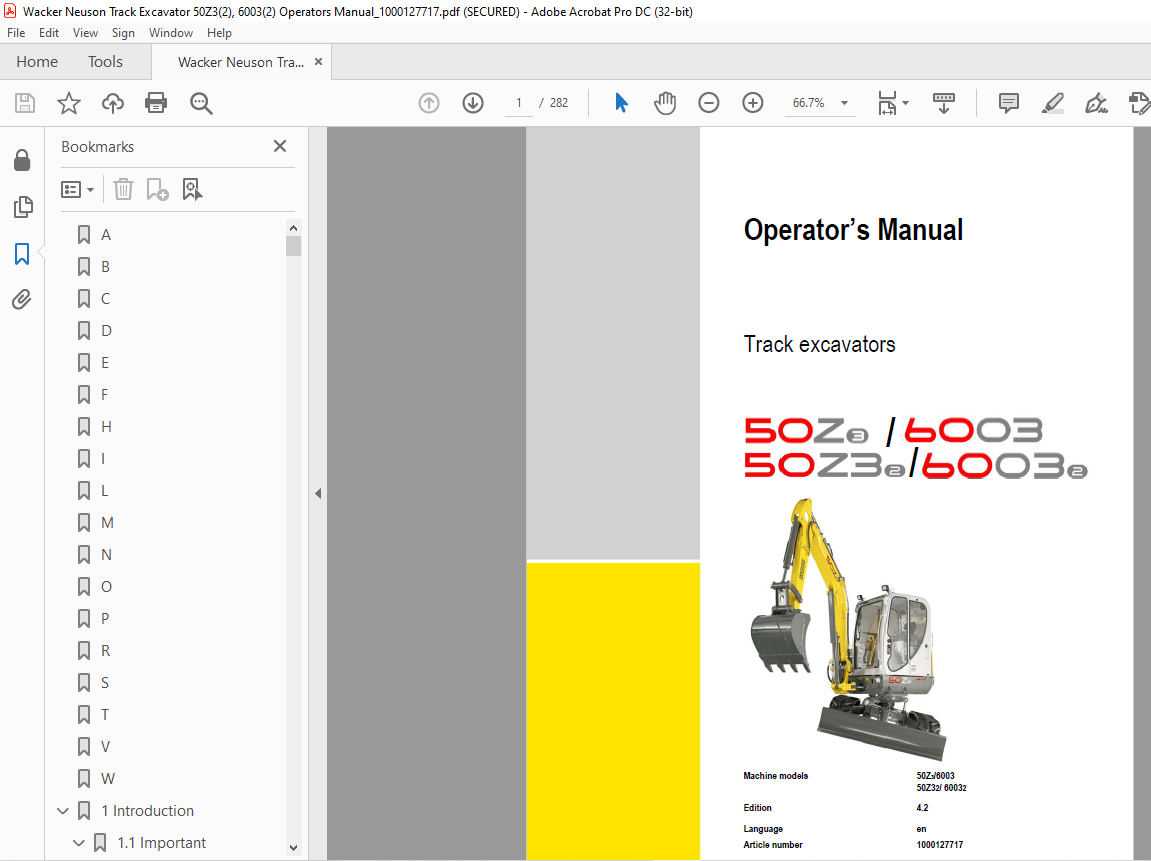Select bookmark B
The image size is (1151, 861).
106,266
